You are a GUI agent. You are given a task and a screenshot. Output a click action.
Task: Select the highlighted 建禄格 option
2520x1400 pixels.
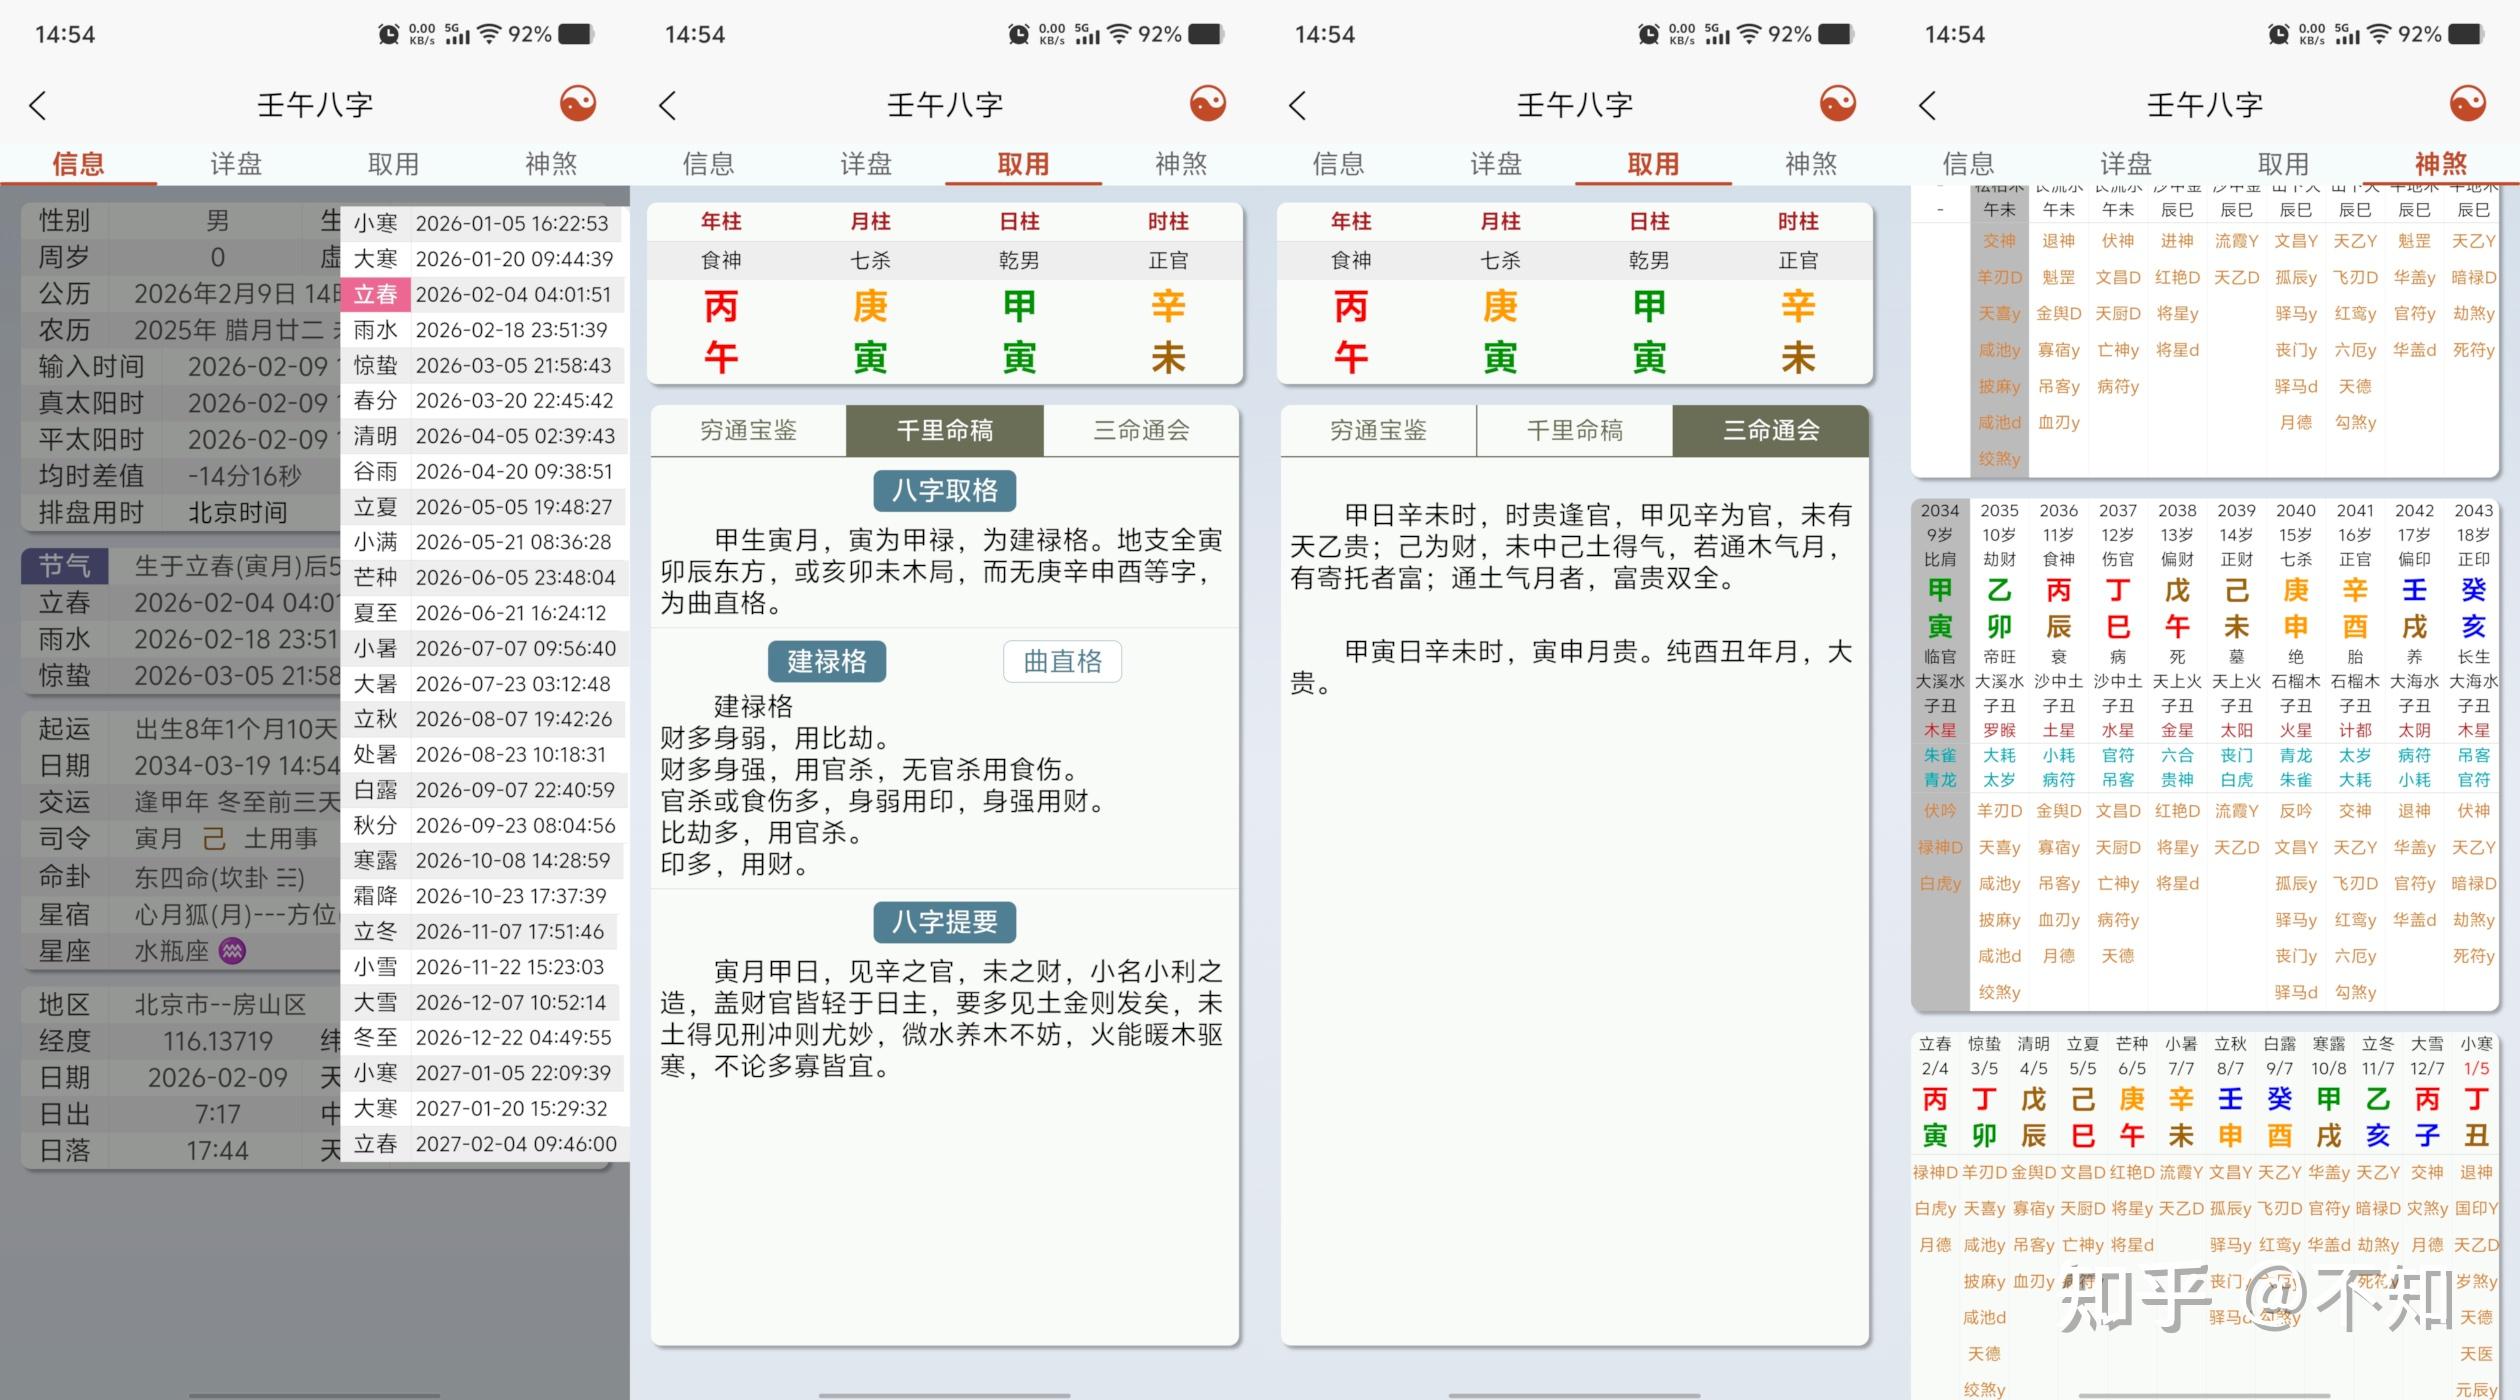click(826, 661)
